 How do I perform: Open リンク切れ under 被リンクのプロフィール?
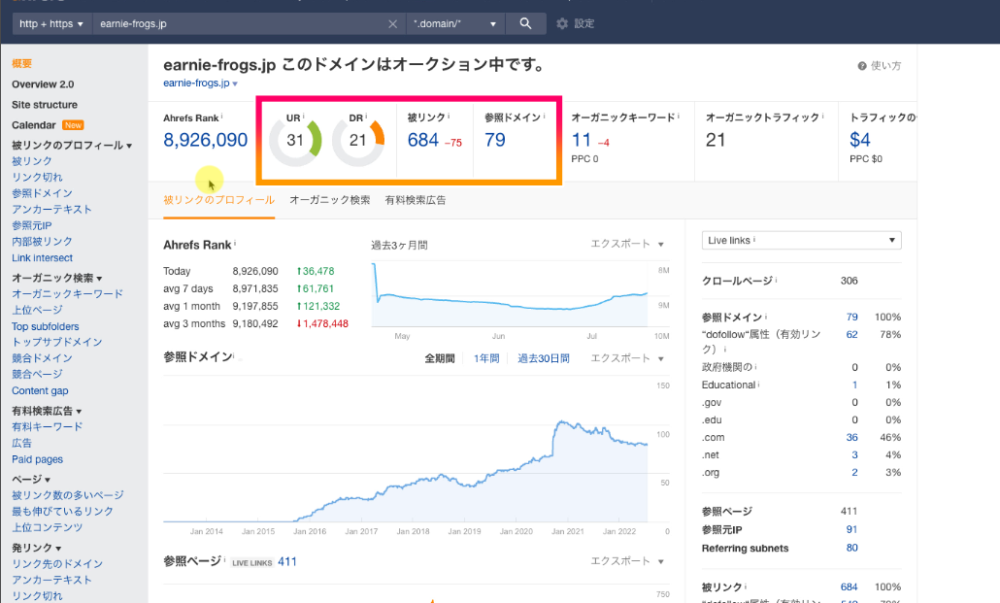(37, 177)
